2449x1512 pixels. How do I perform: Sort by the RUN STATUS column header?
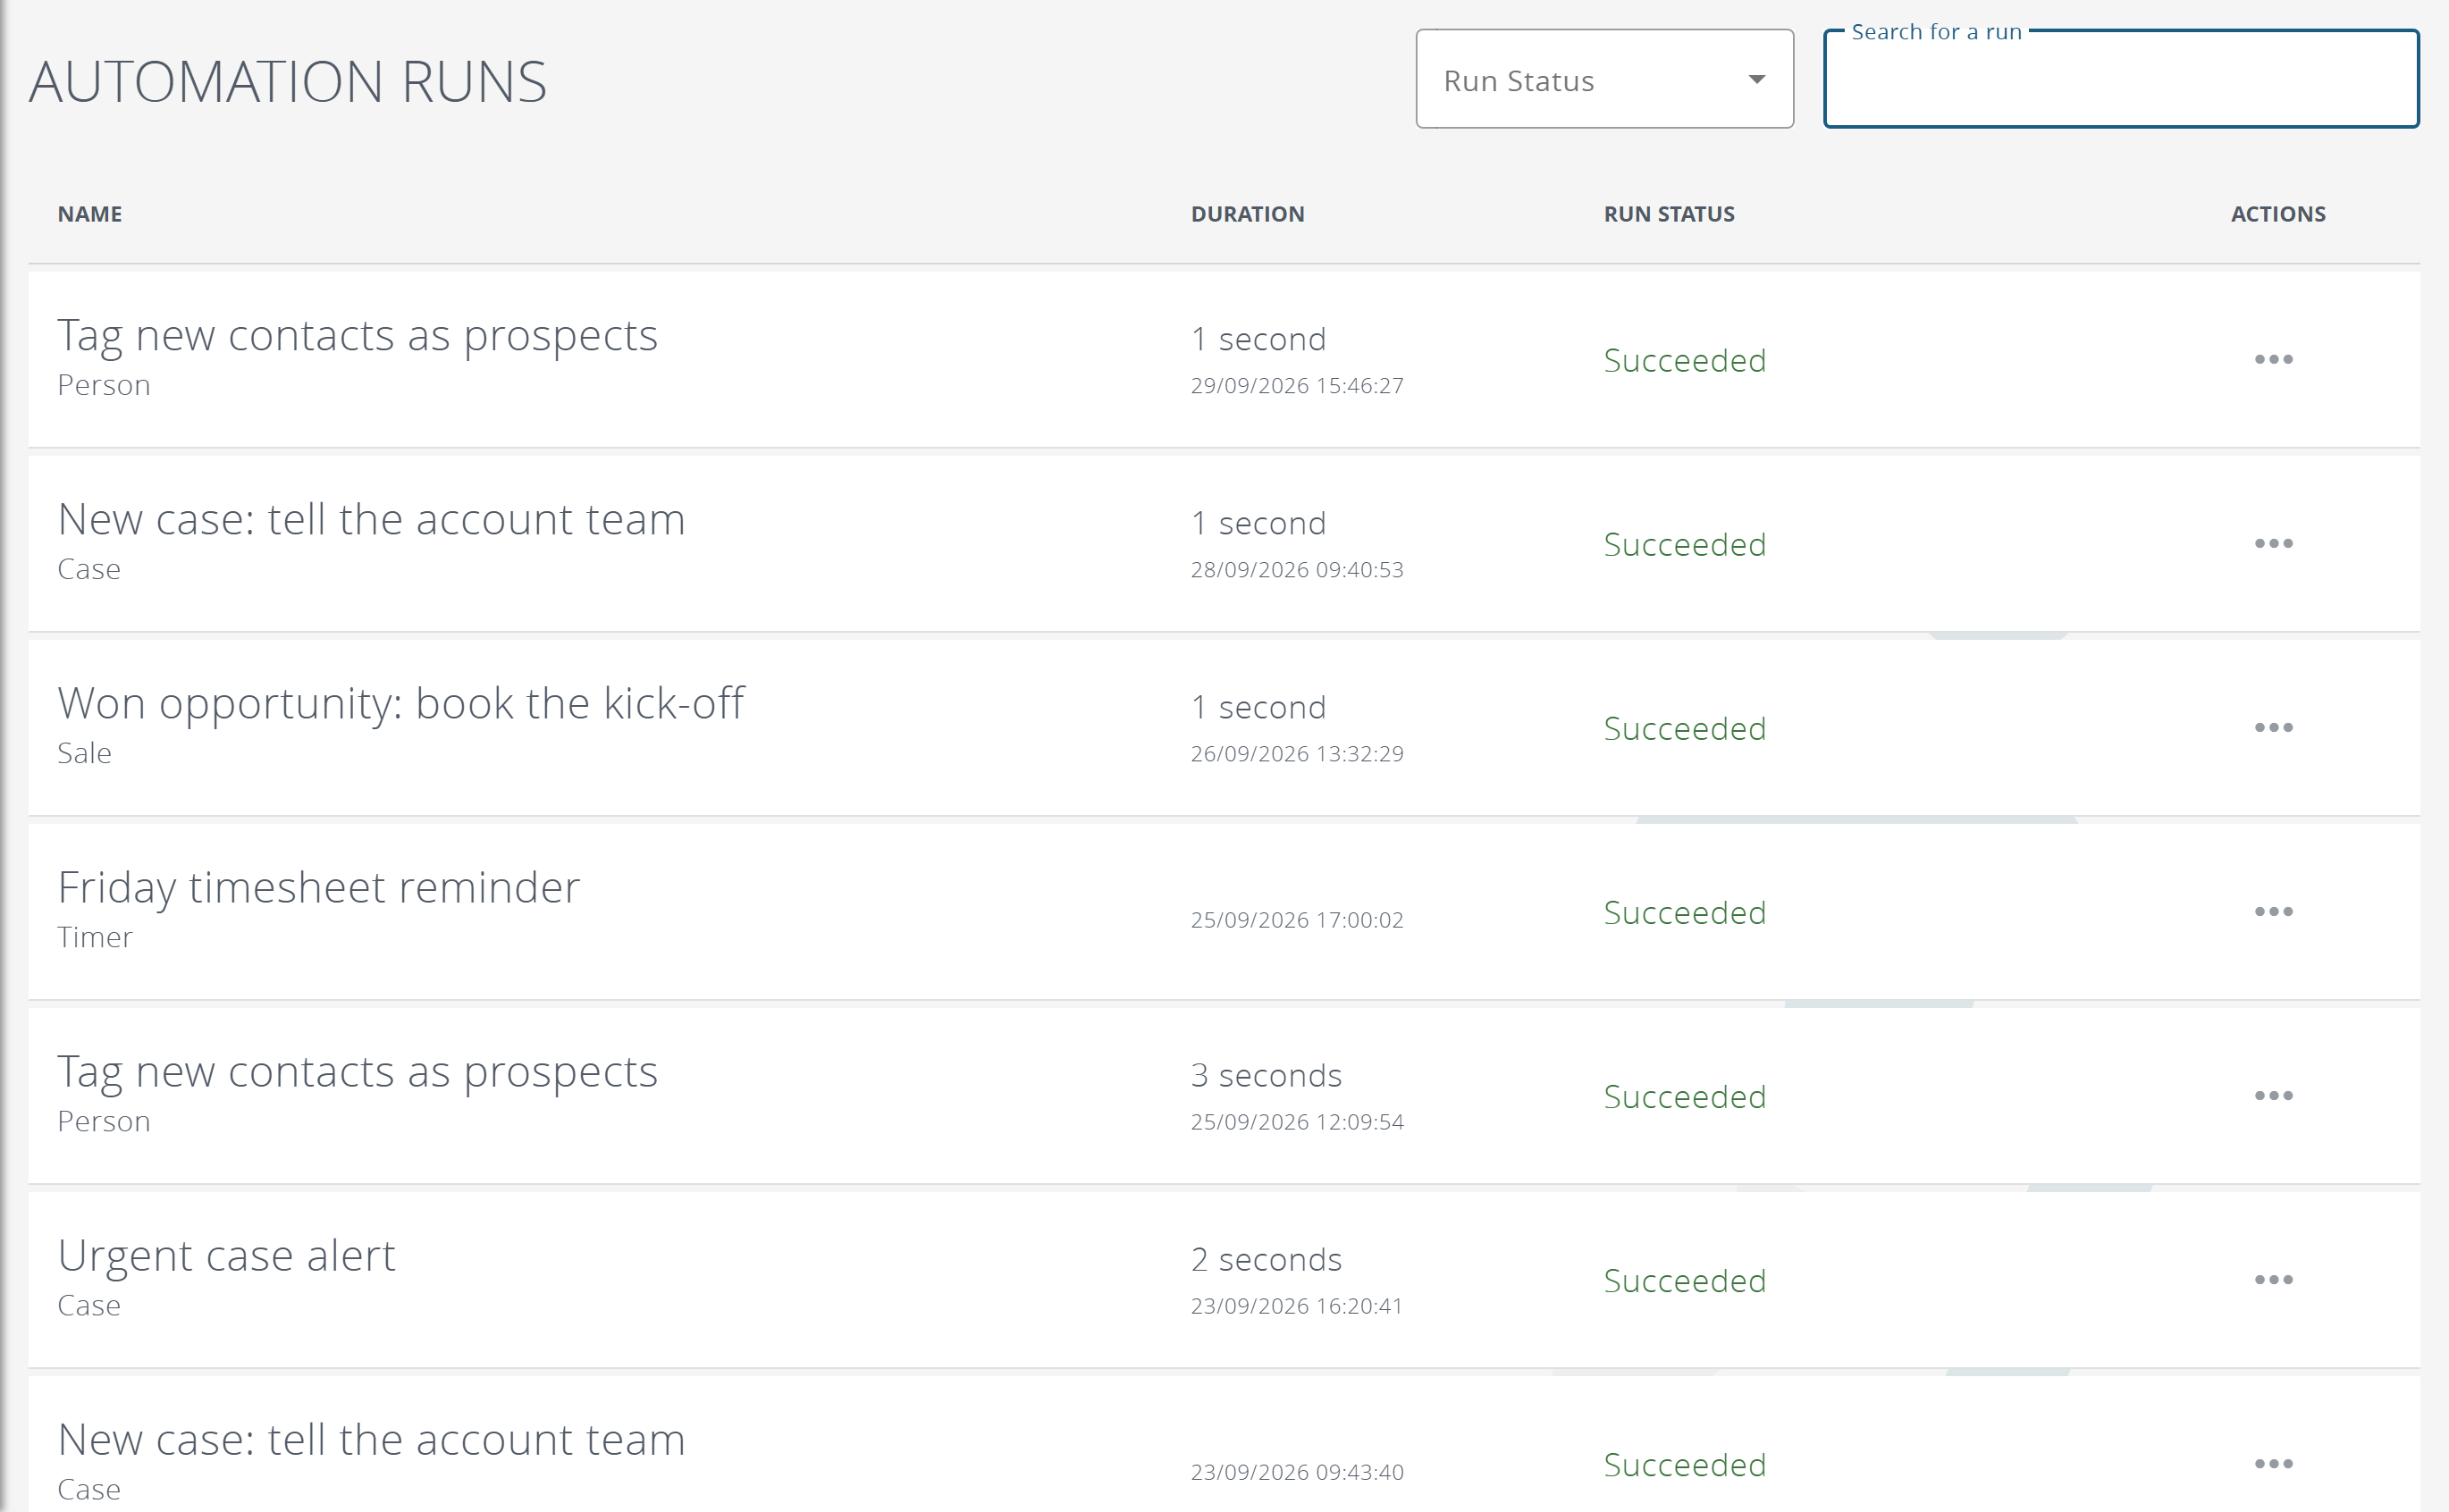click(x=1669, y=214)
